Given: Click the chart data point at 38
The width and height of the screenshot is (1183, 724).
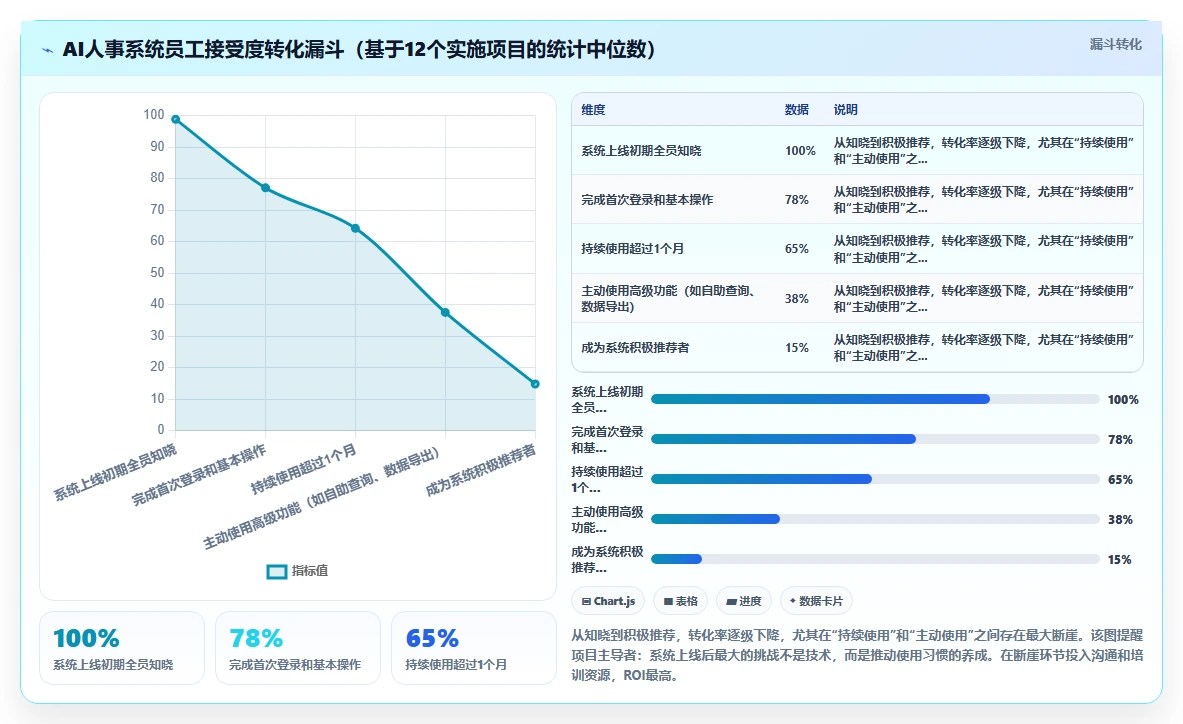Looking at the screenshot, I should 445,312.
